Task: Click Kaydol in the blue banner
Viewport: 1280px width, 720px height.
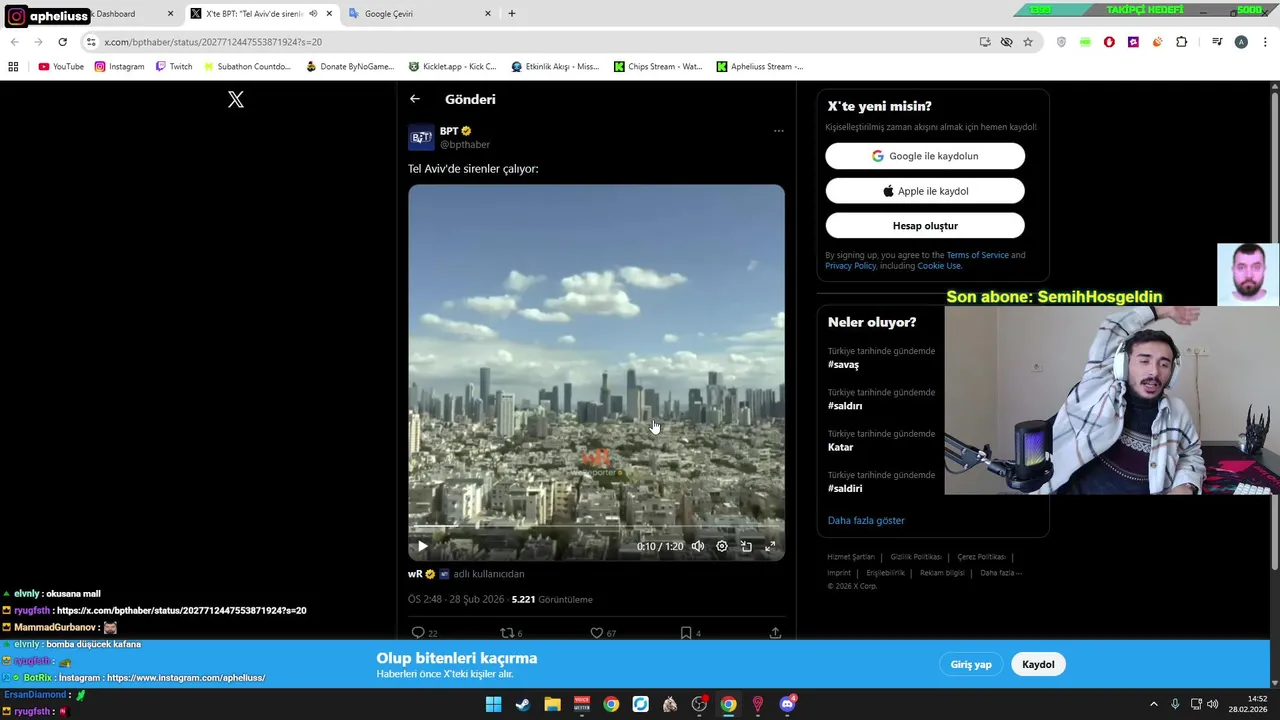Action: [1038, 664]
